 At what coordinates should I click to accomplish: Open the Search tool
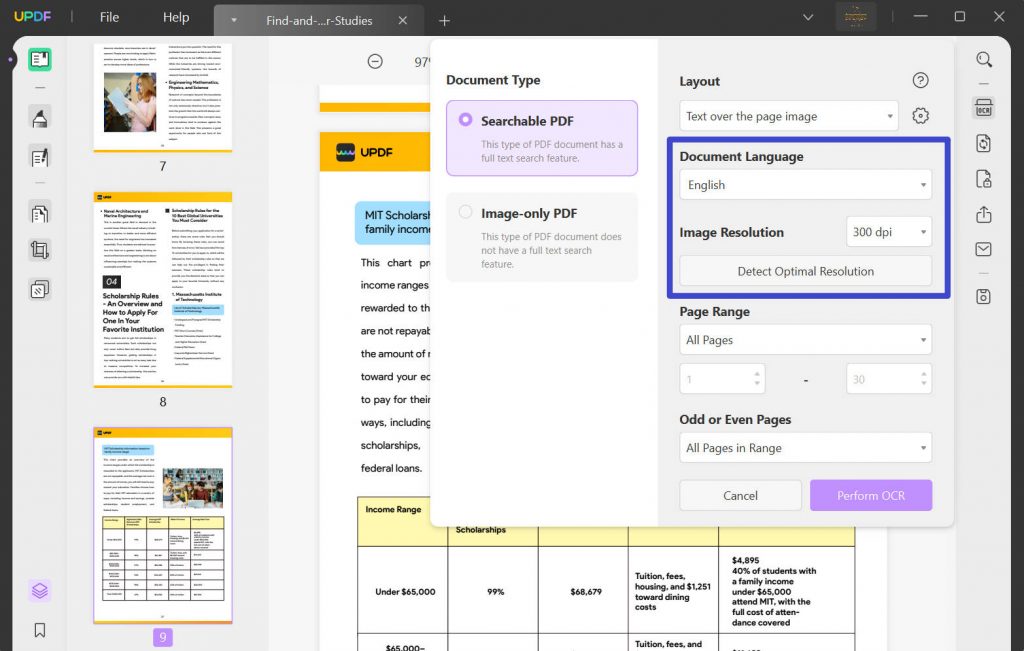(984, 59)
